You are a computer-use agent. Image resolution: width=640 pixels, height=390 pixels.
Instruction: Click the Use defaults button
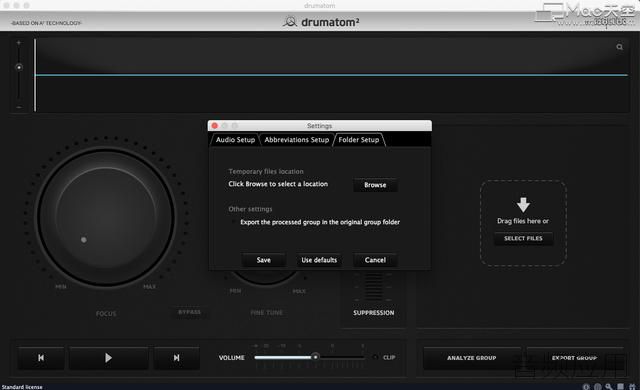coord(319,260)
